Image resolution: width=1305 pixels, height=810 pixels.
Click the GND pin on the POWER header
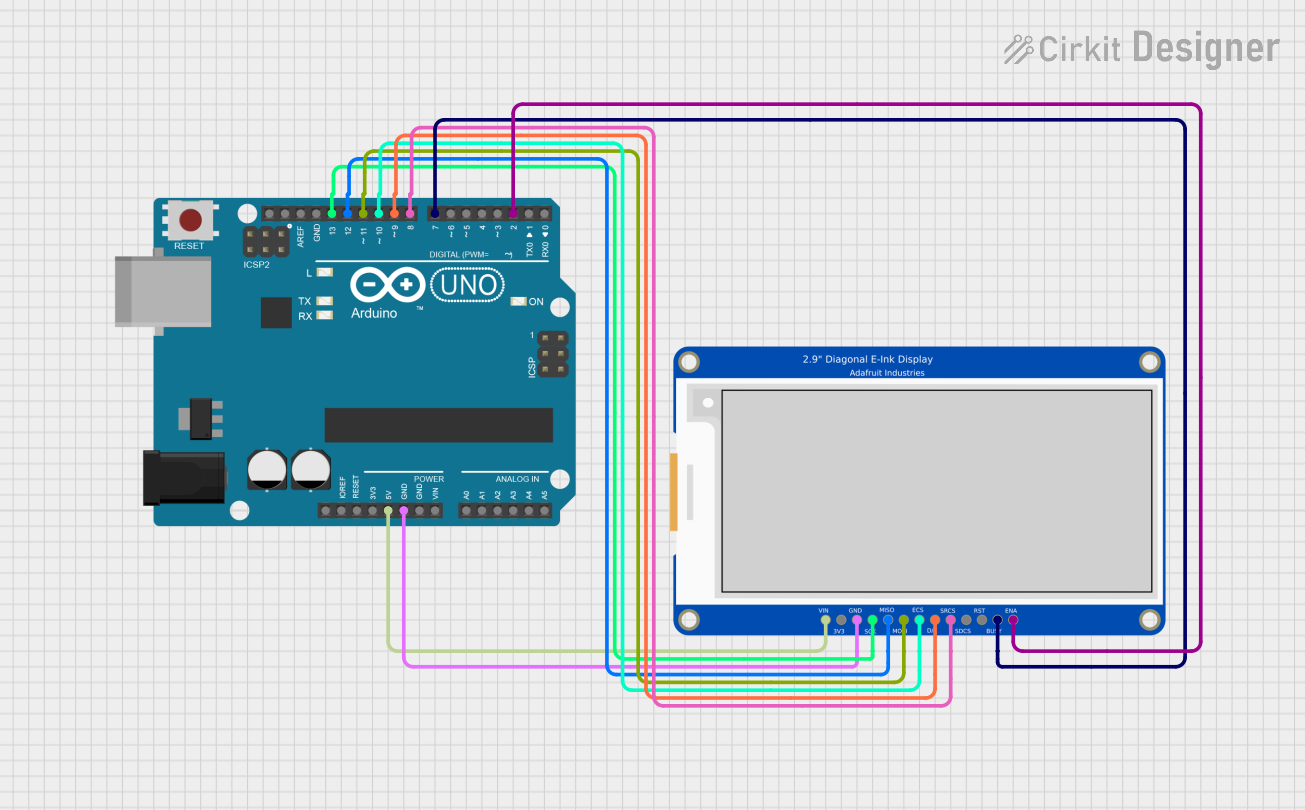(x=403, y=510)
